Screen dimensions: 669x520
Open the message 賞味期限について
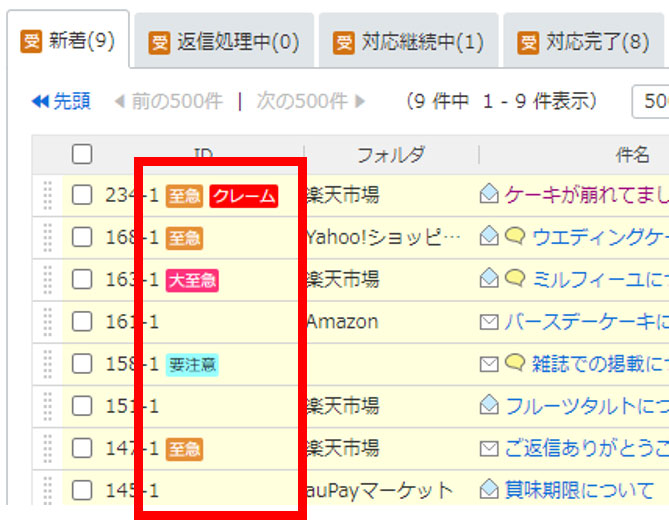(579, 490)
